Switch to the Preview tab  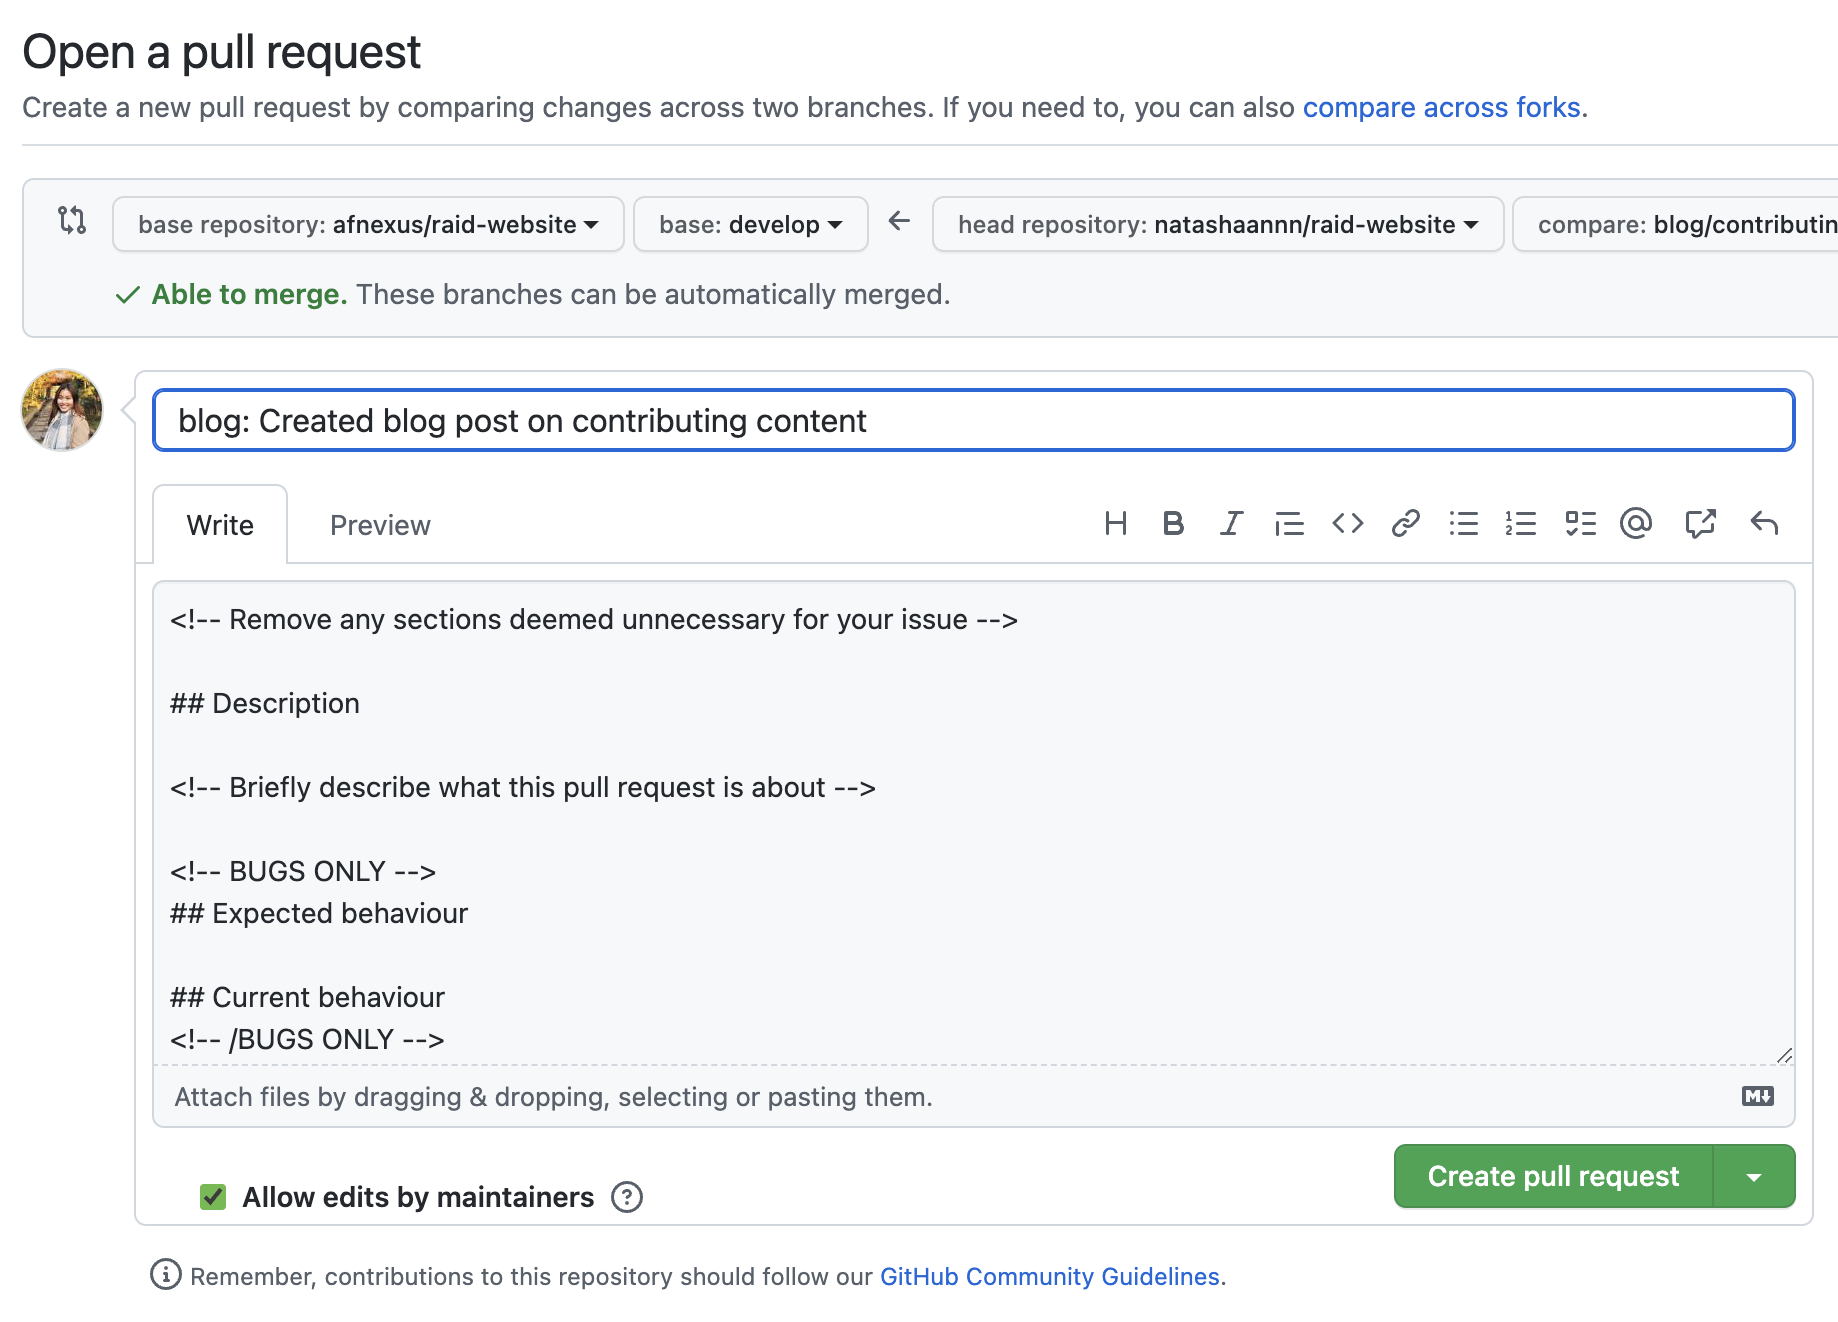point(380,525)
